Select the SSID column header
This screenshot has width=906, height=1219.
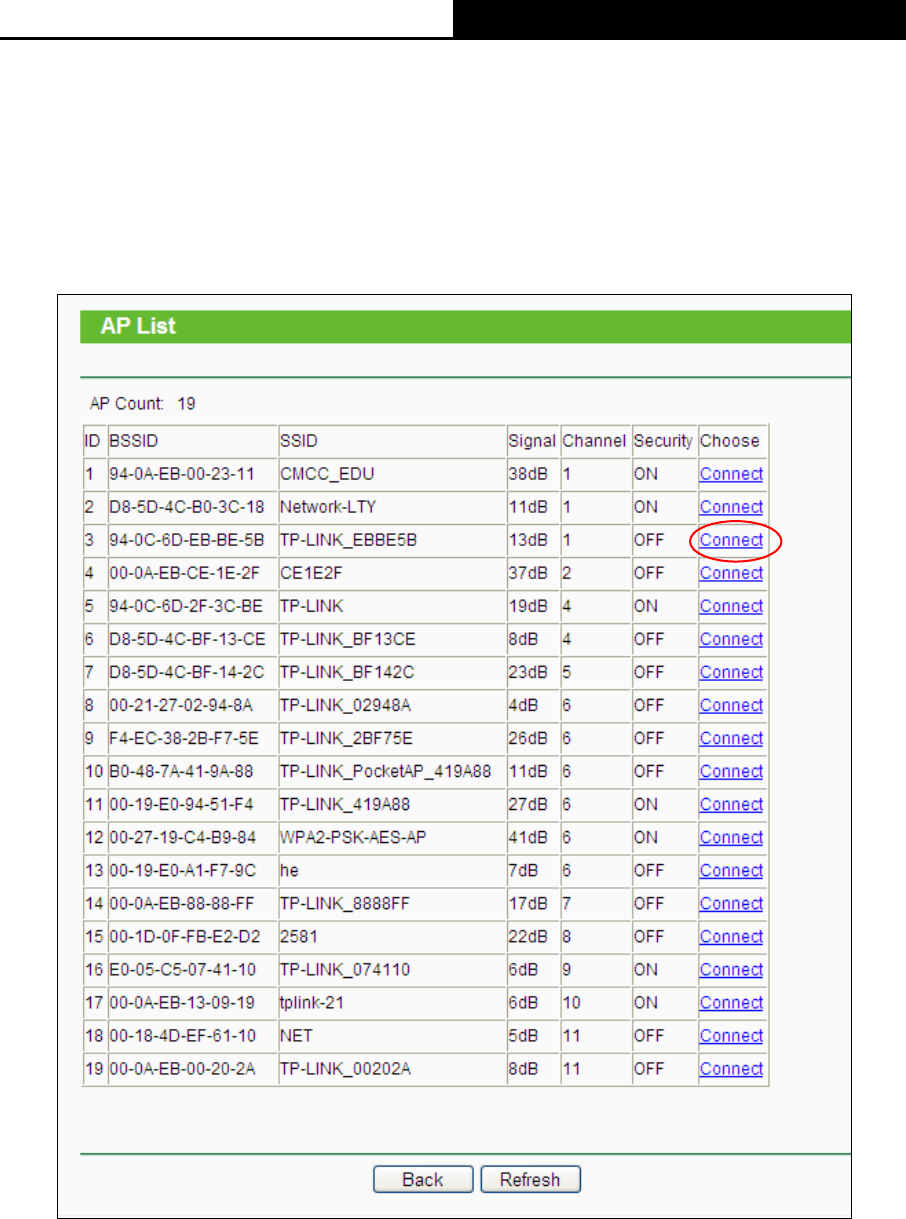coord(297,441)
